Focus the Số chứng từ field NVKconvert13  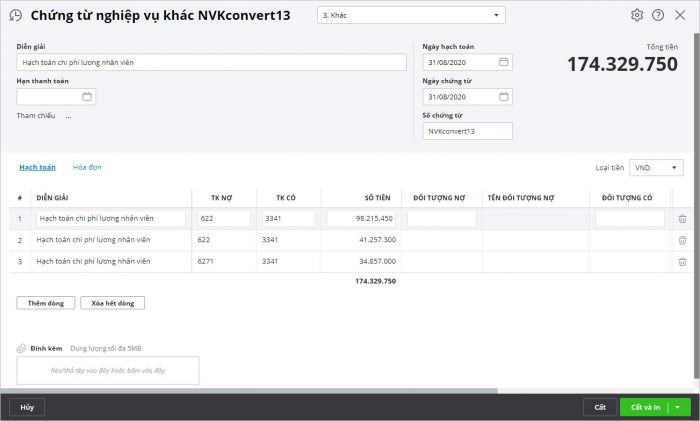[467, 131]
